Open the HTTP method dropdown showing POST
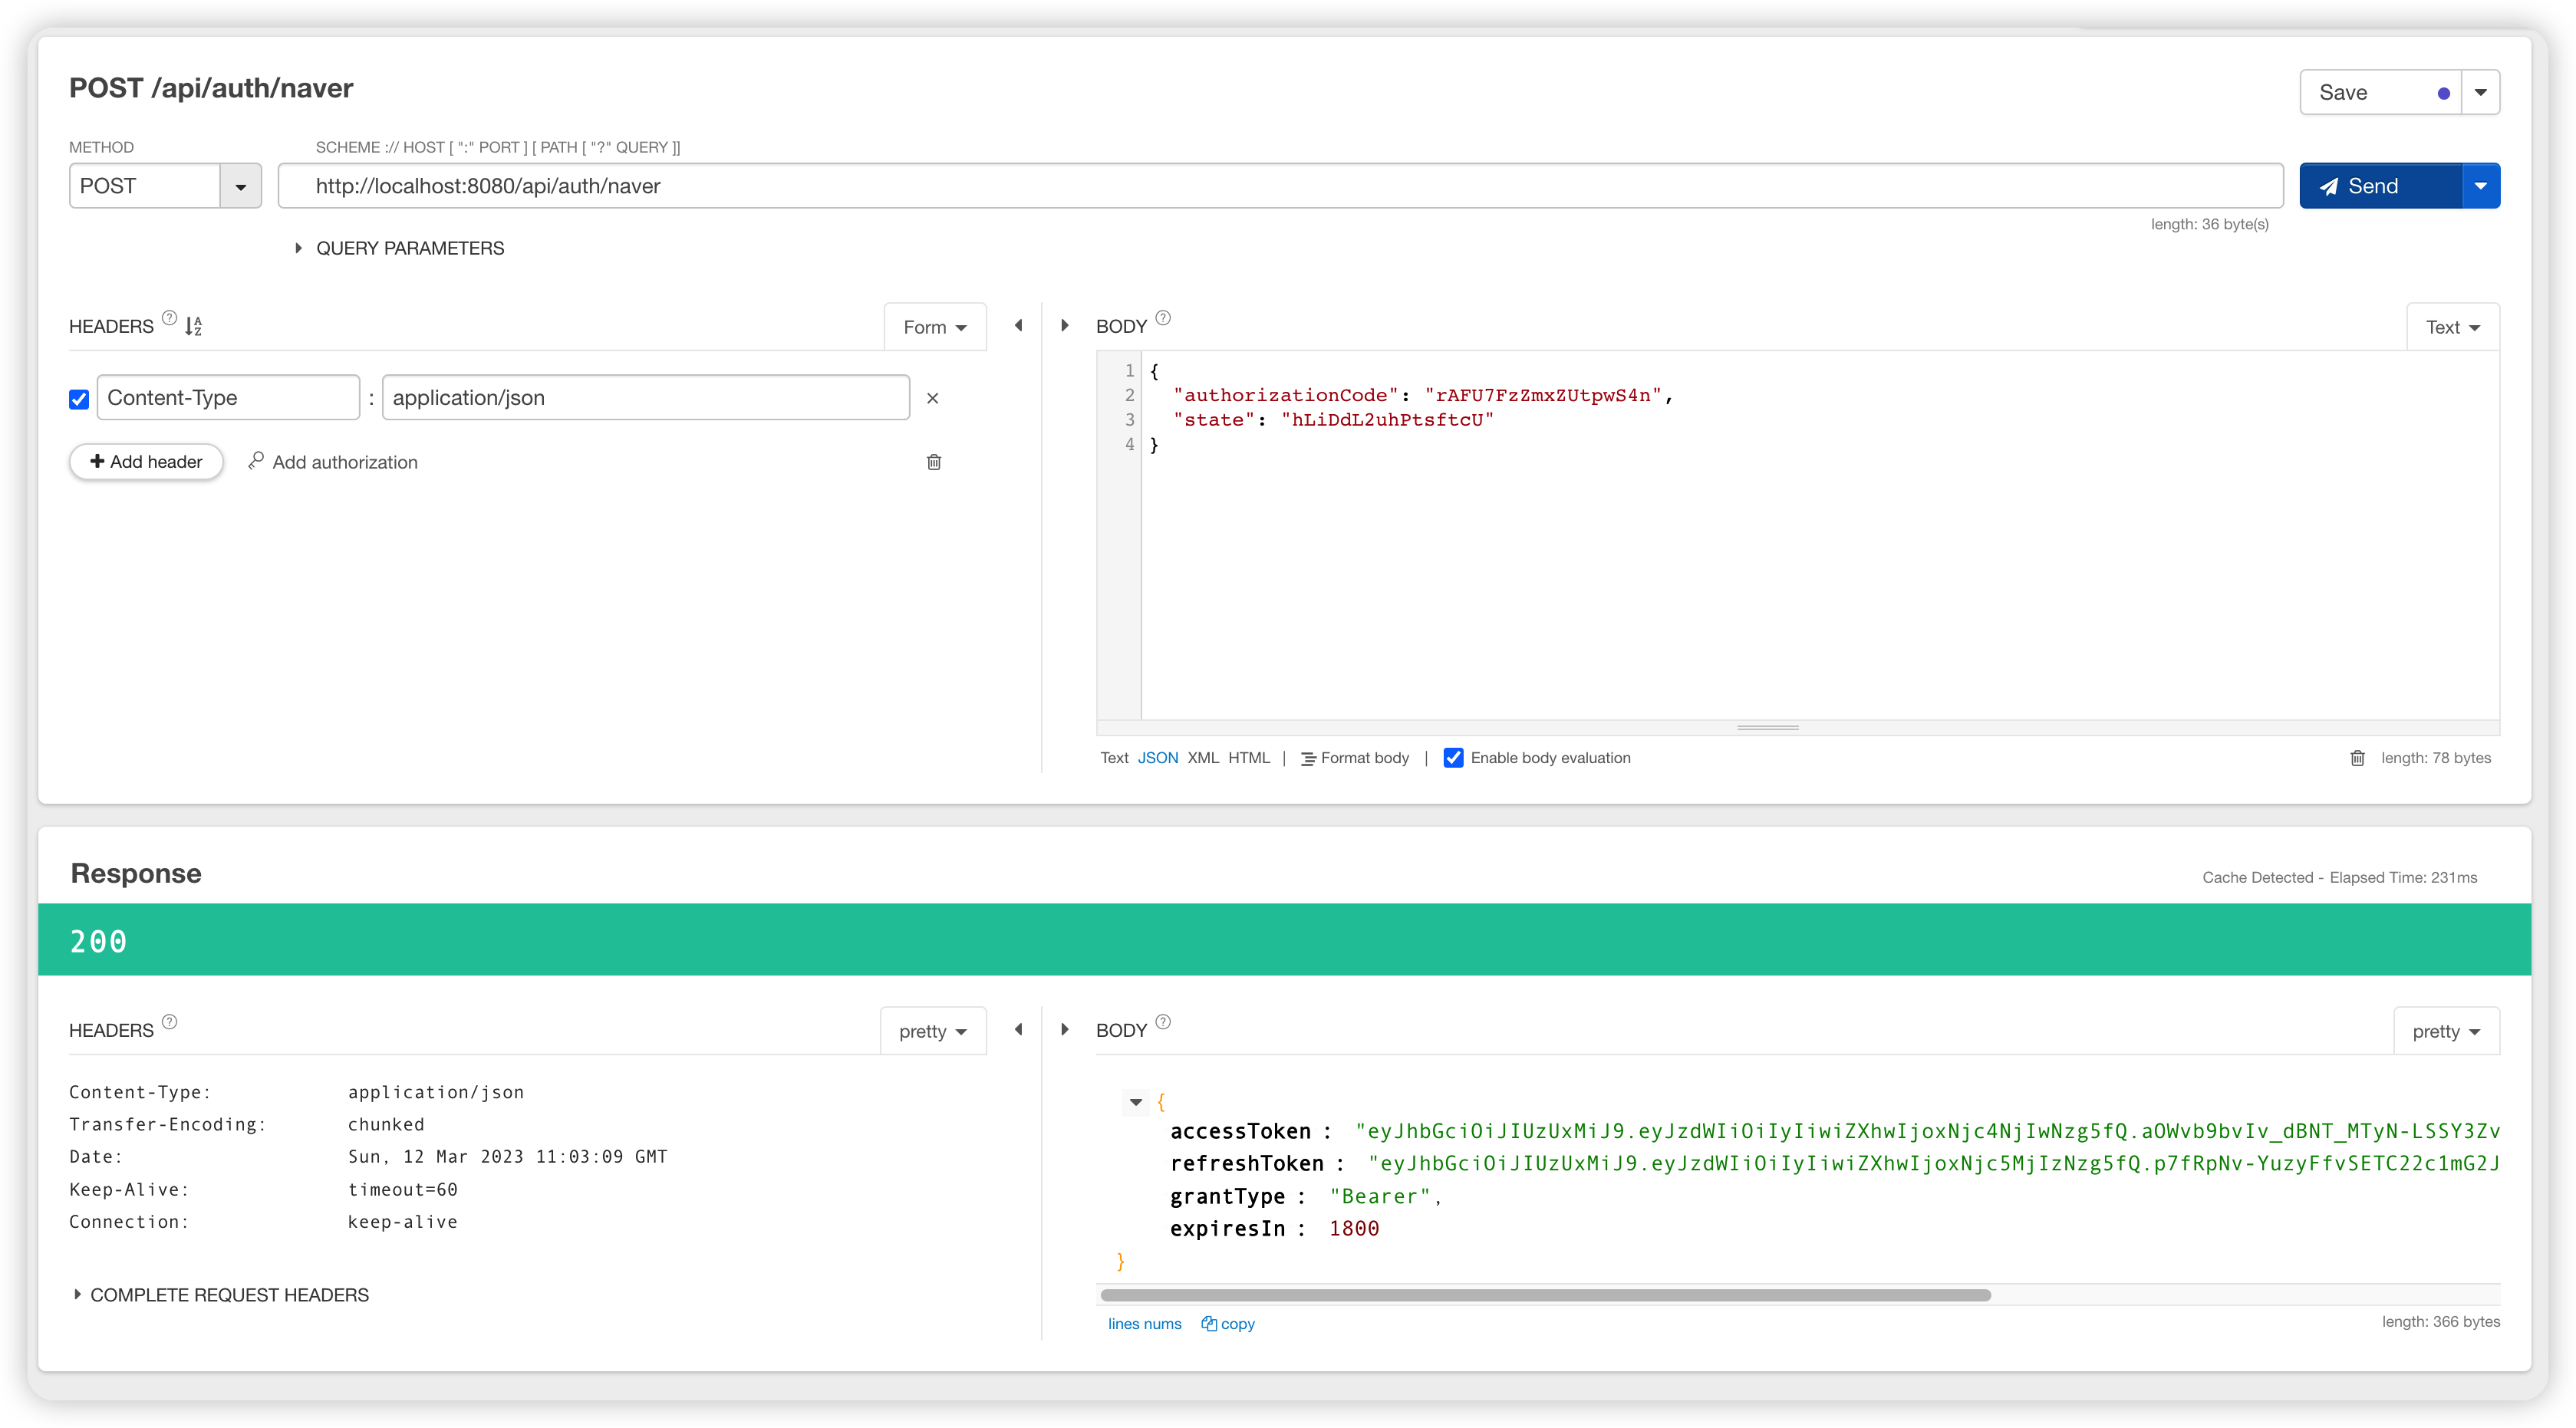Image resolution: width=2576 pixels, height=1428 pixels. 240,187
